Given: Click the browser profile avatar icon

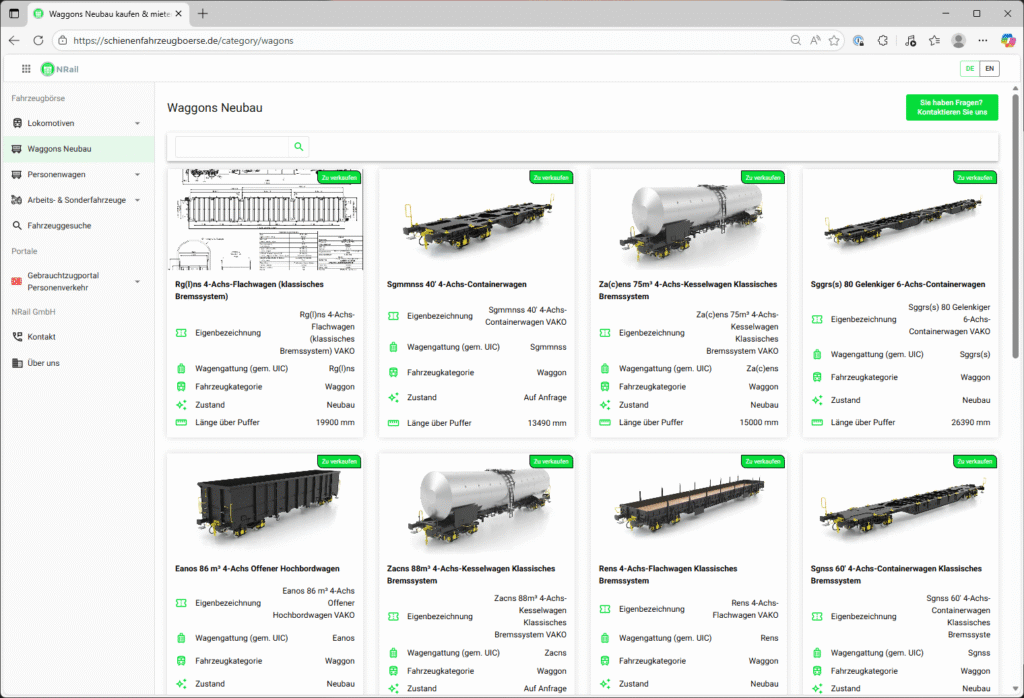Looking at the screenshot, I should [x=959, y=40].
